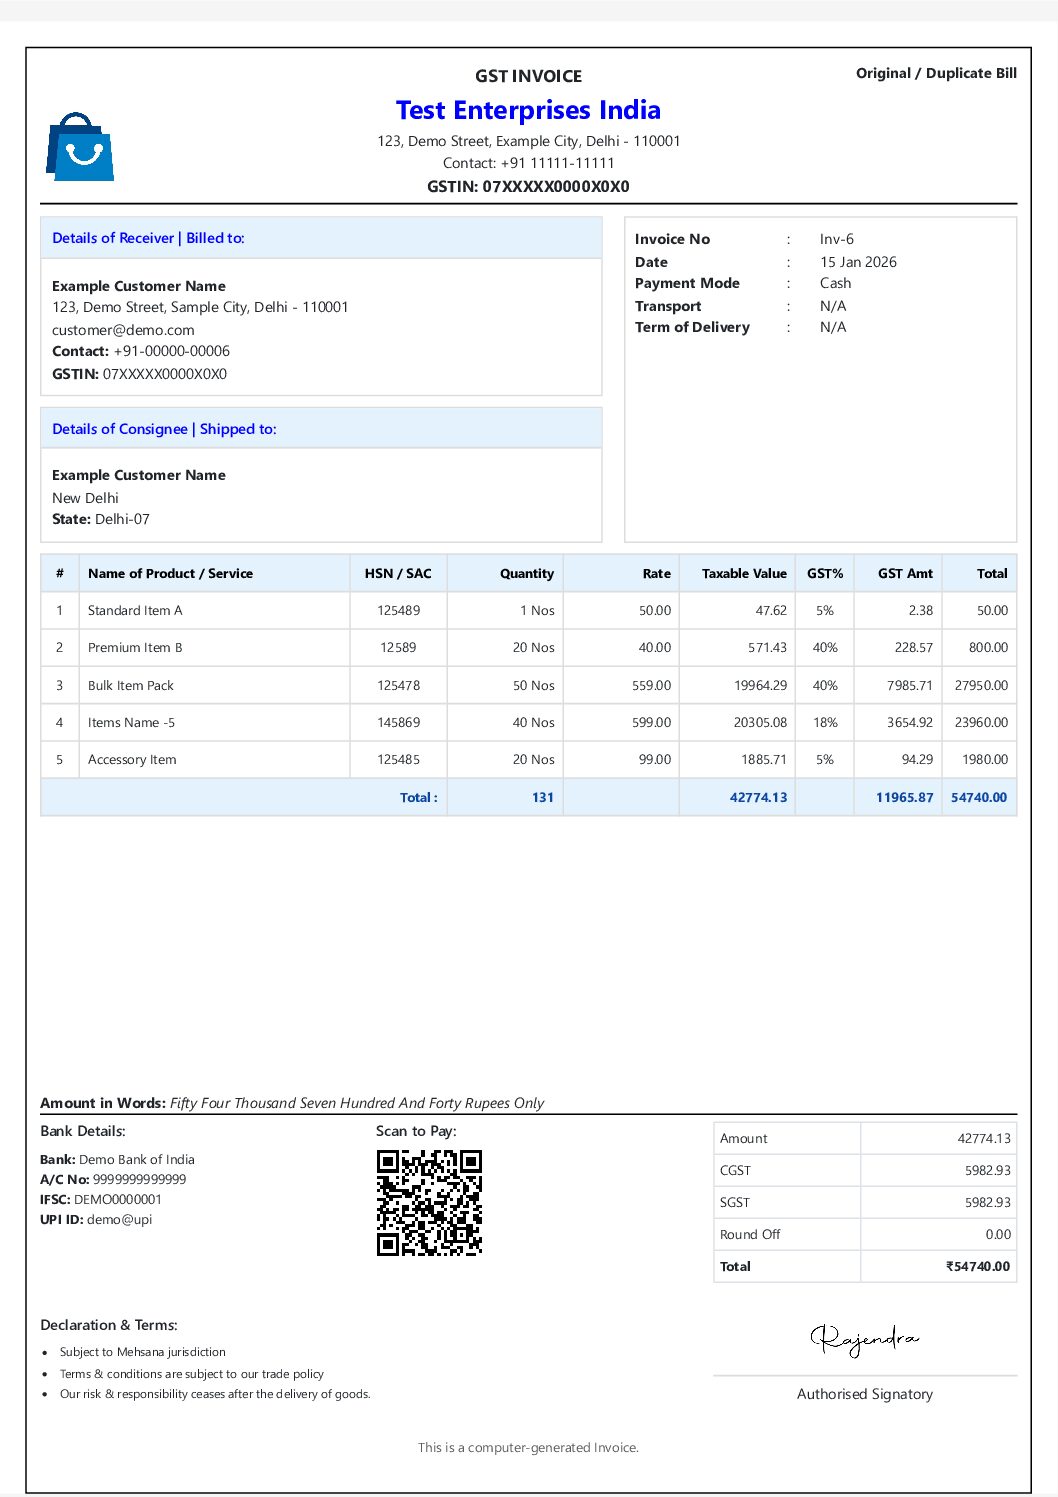
Task: Click the table total 54740.00 in blue
Action: tap(979, 798)
